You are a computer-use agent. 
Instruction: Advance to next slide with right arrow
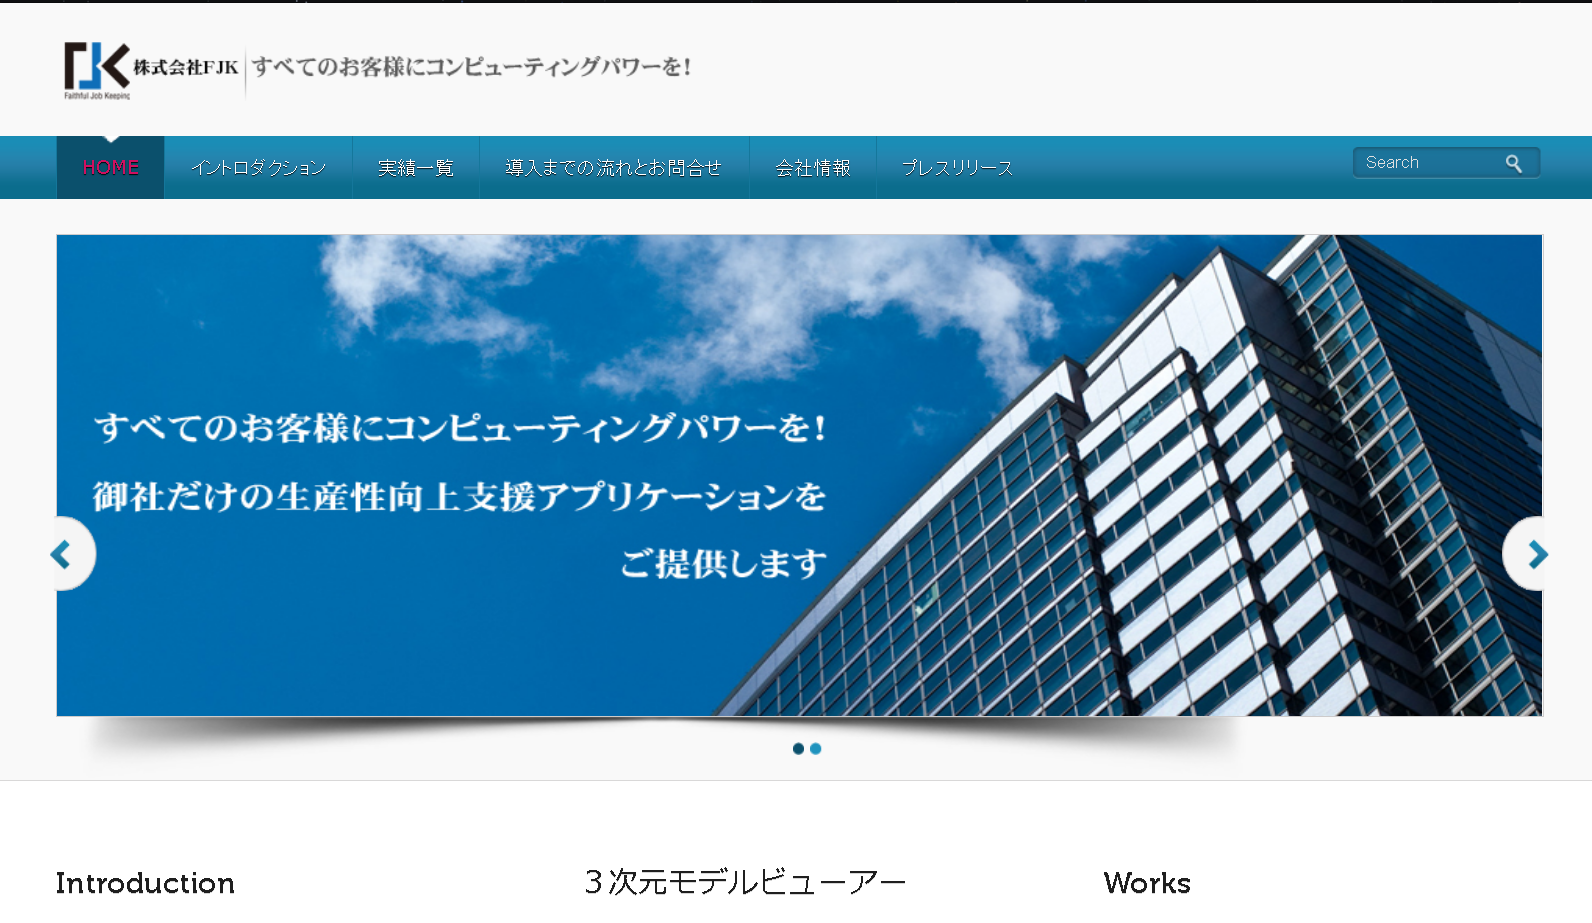click(1536, 554)
